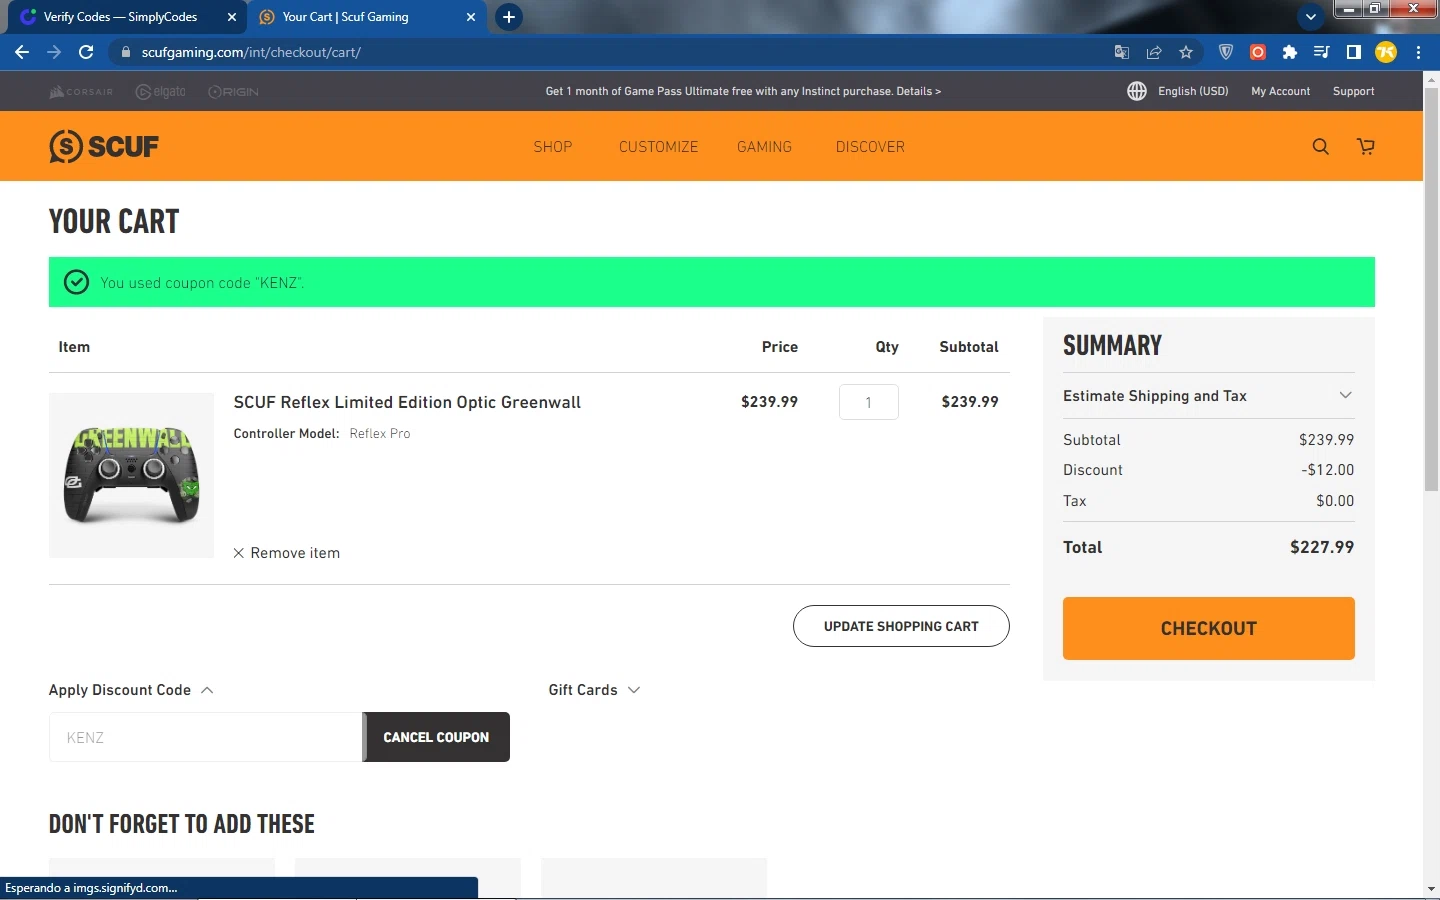The height and width of the screenshot is (900, 1440).
Task: Open the GAMING menu
Action: pos(764,147)
